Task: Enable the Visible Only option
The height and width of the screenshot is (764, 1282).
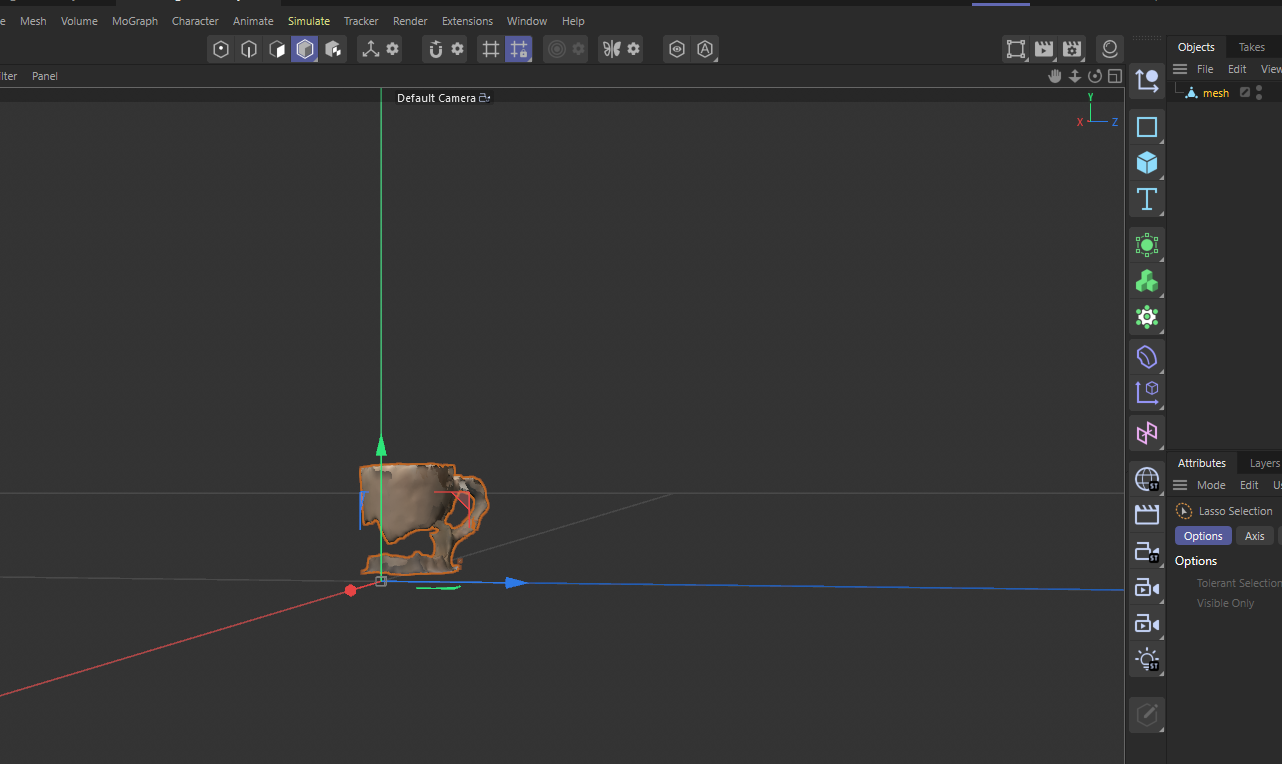Action: click(x=1225, y=602)
